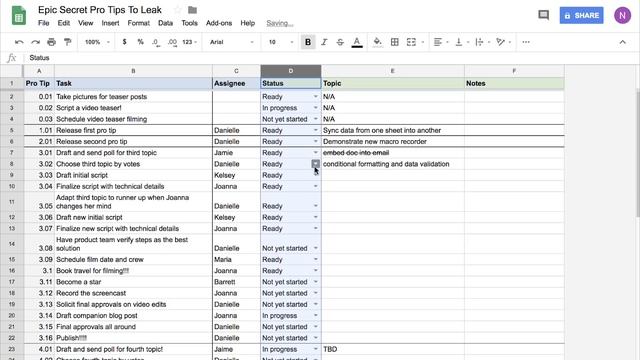640x360 pixels.
Task: Format as percent icon
Action: [x=140, y=42]
